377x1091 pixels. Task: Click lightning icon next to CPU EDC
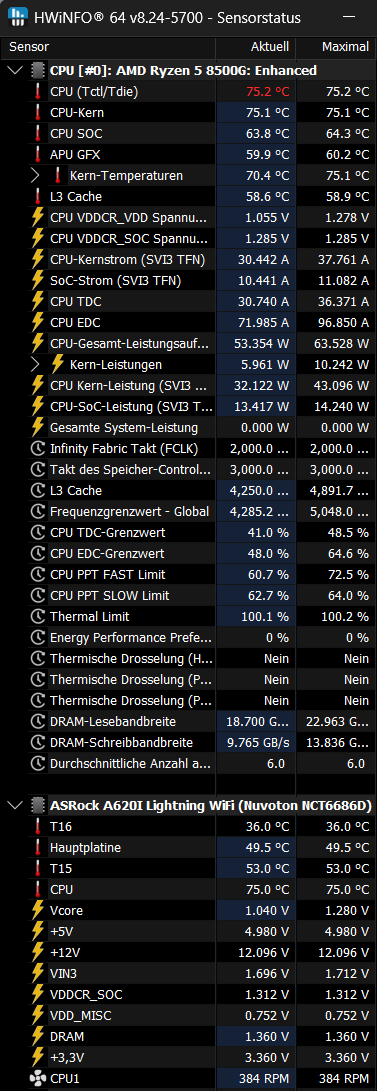click(38, 322)
